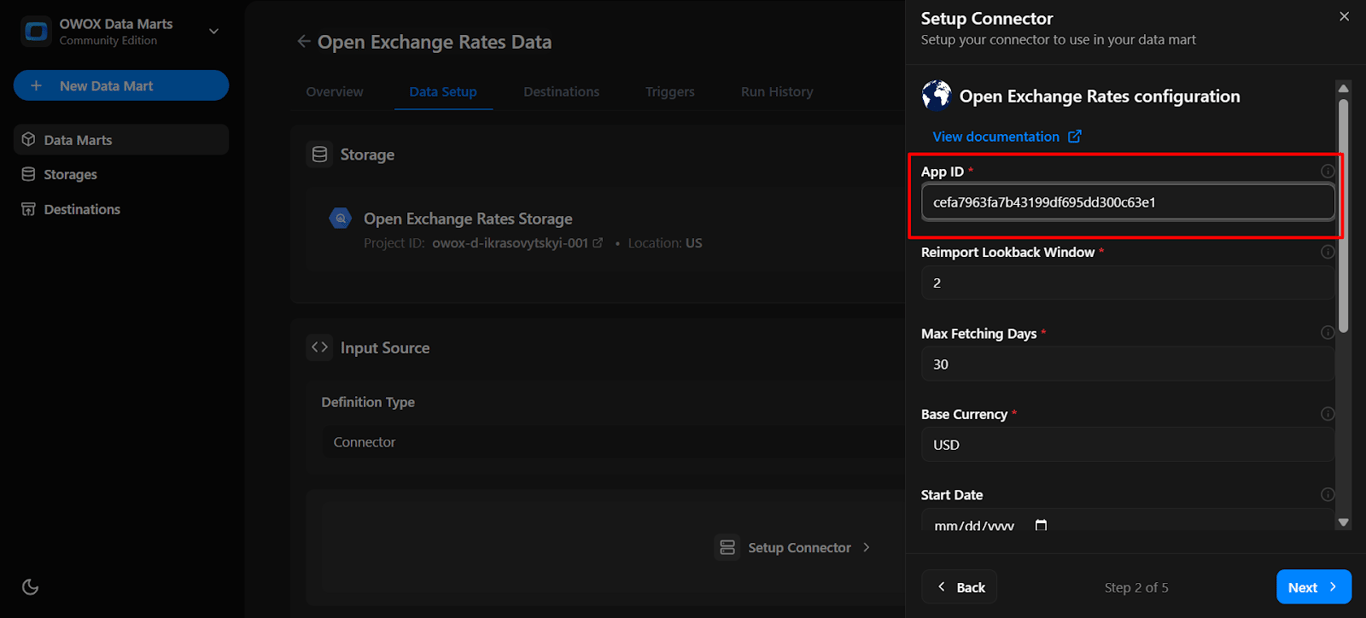The width and height of the screenshot is (1366, 618).
Task: Switch to the Overview tab
Action: pyautogui.click(x=335, y=91)
